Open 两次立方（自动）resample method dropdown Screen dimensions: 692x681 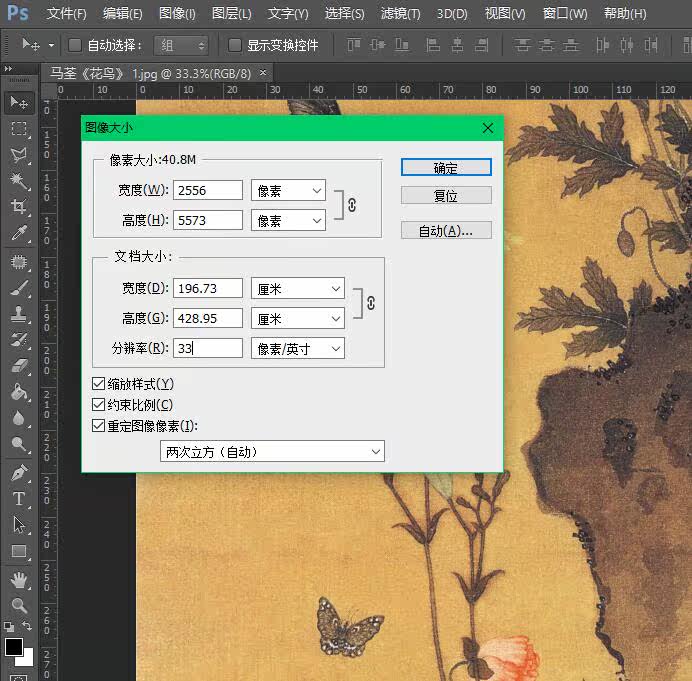coord(272,451)
